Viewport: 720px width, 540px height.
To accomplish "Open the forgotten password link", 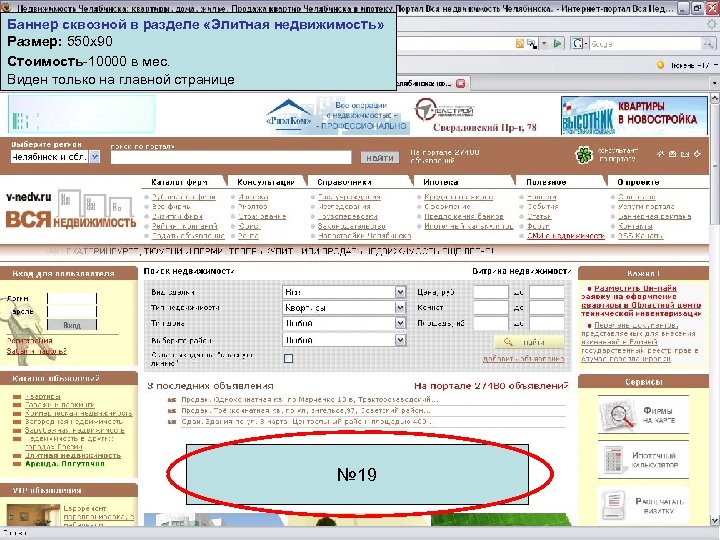I will (x=37, y=351).
